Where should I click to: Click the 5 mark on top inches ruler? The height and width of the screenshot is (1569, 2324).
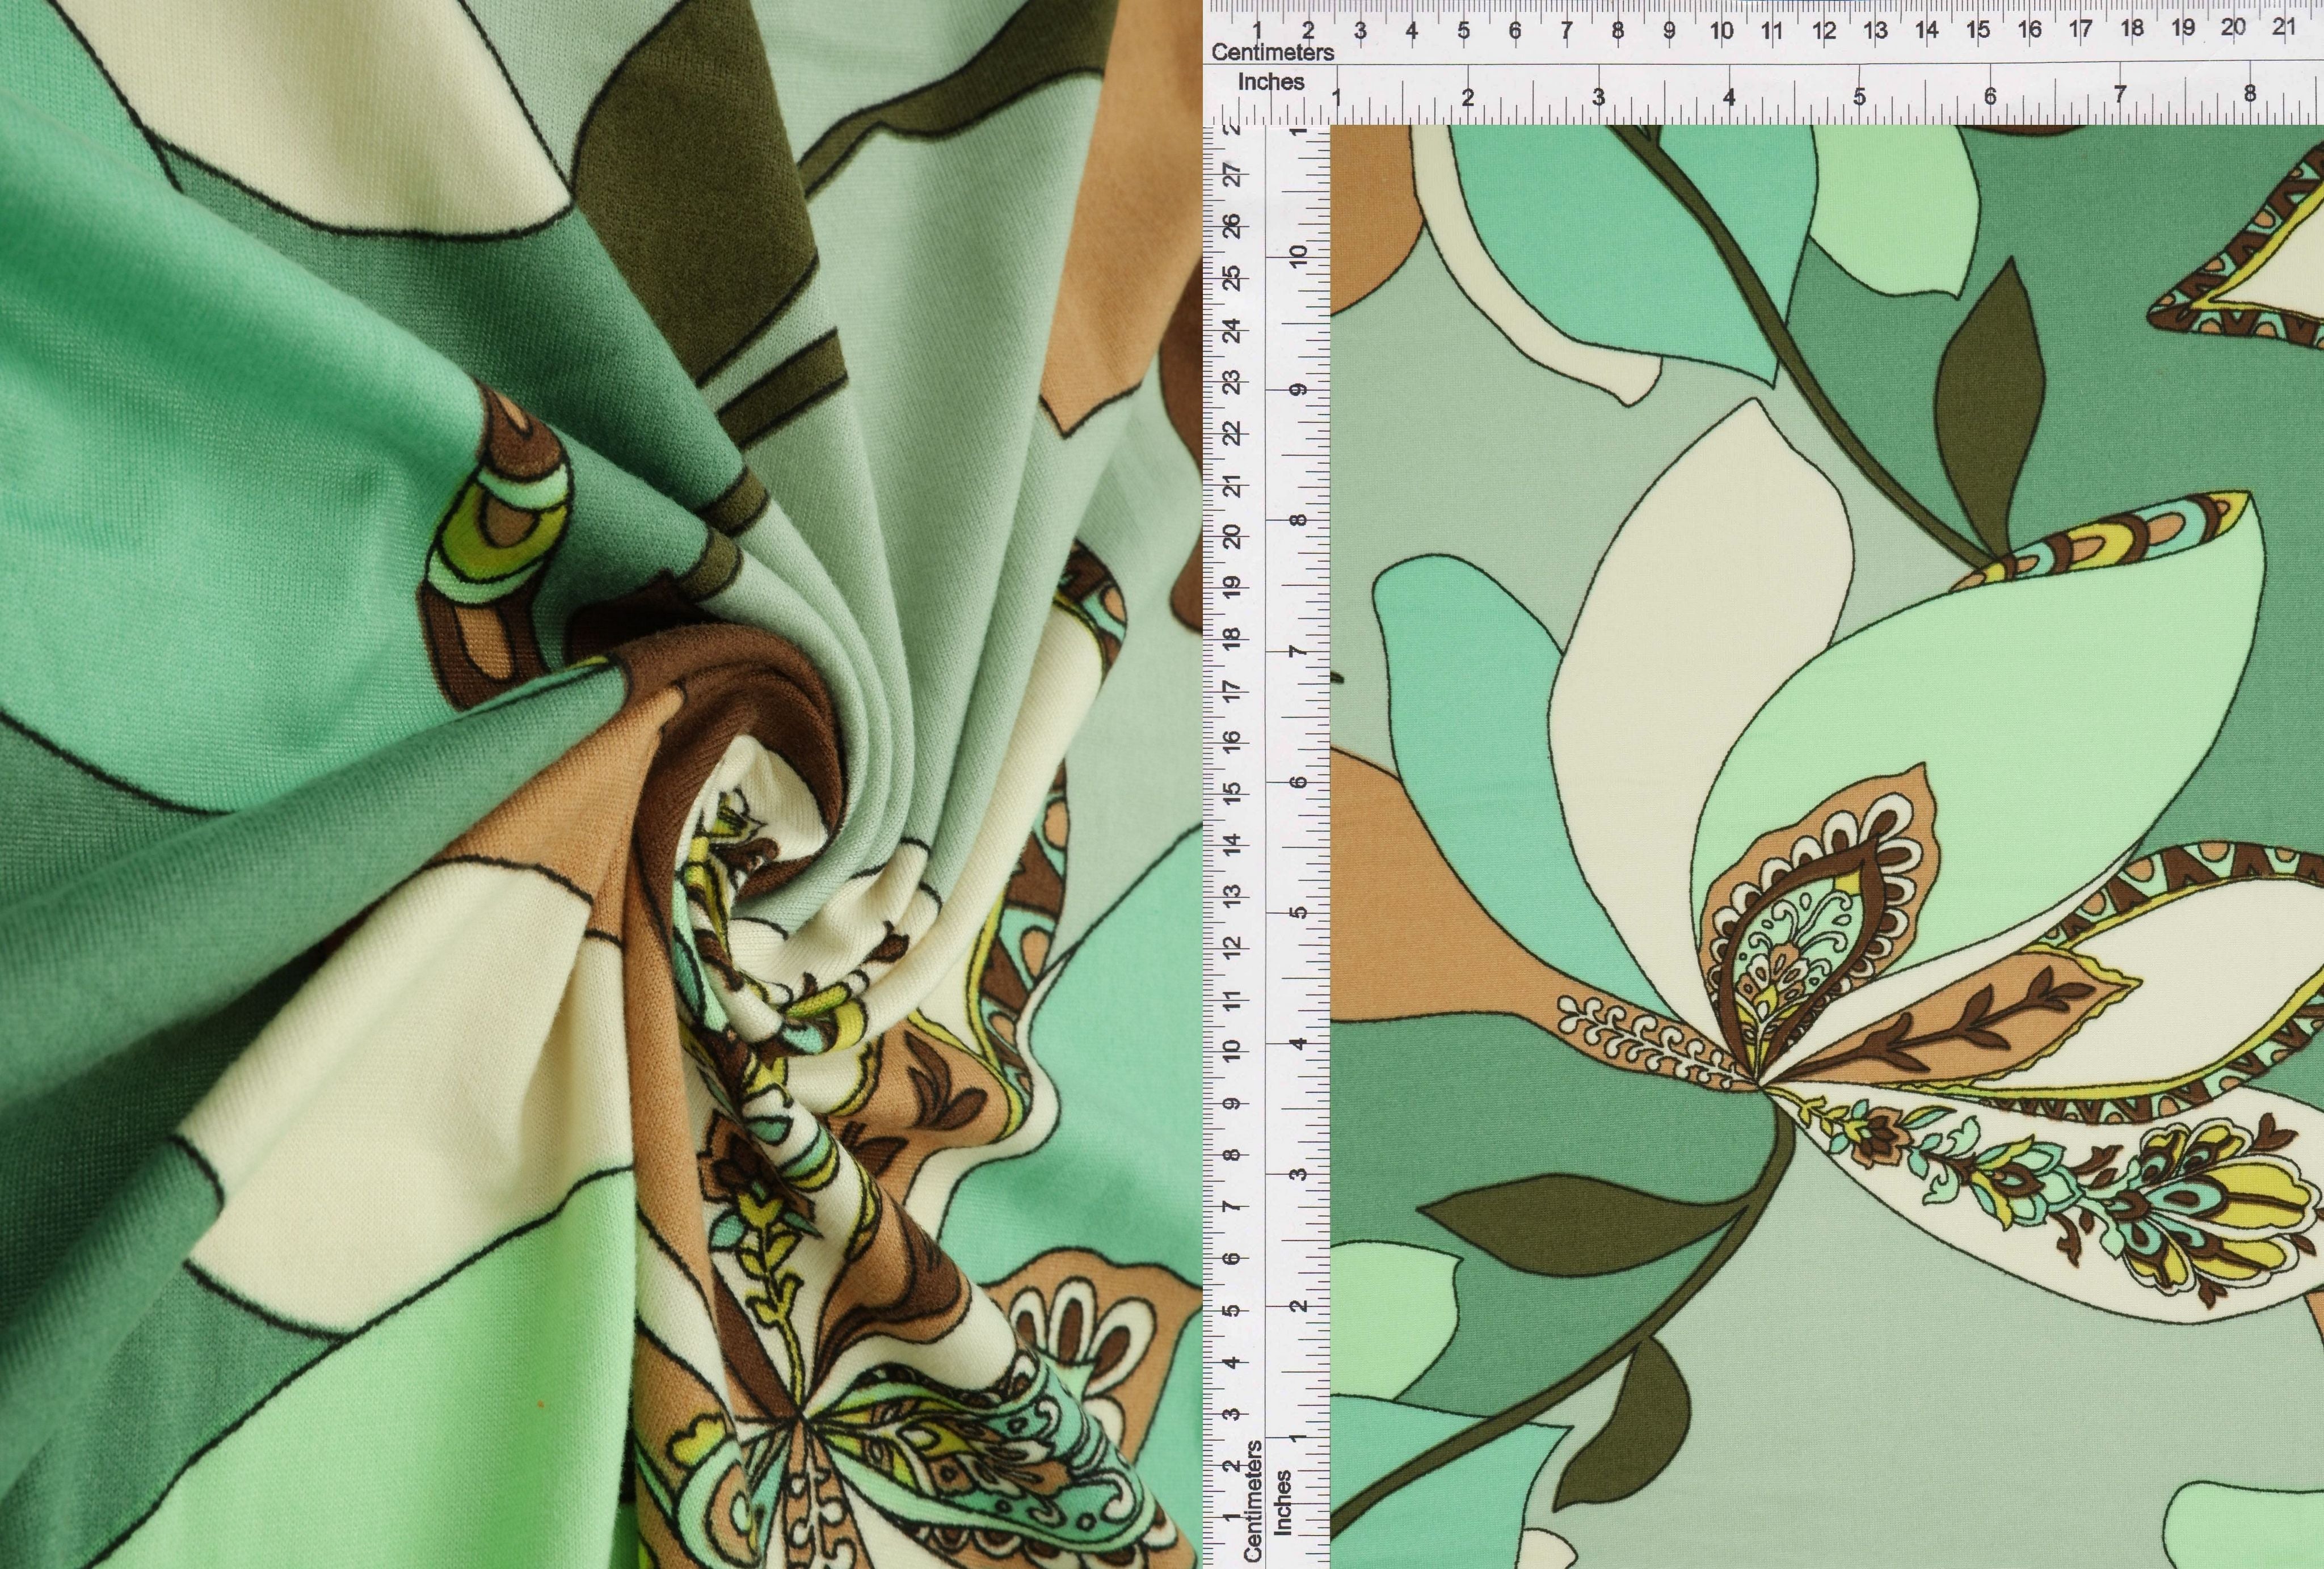(x=1859, y=97)
